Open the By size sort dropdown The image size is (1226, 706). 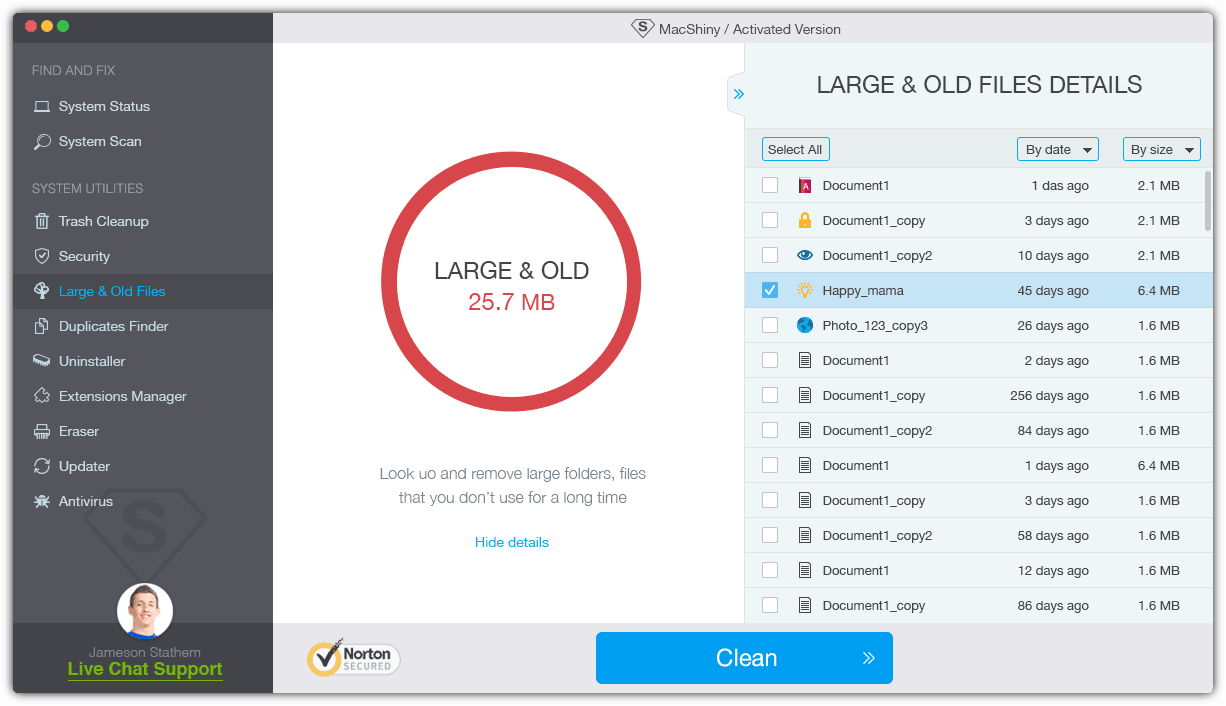1162,149
